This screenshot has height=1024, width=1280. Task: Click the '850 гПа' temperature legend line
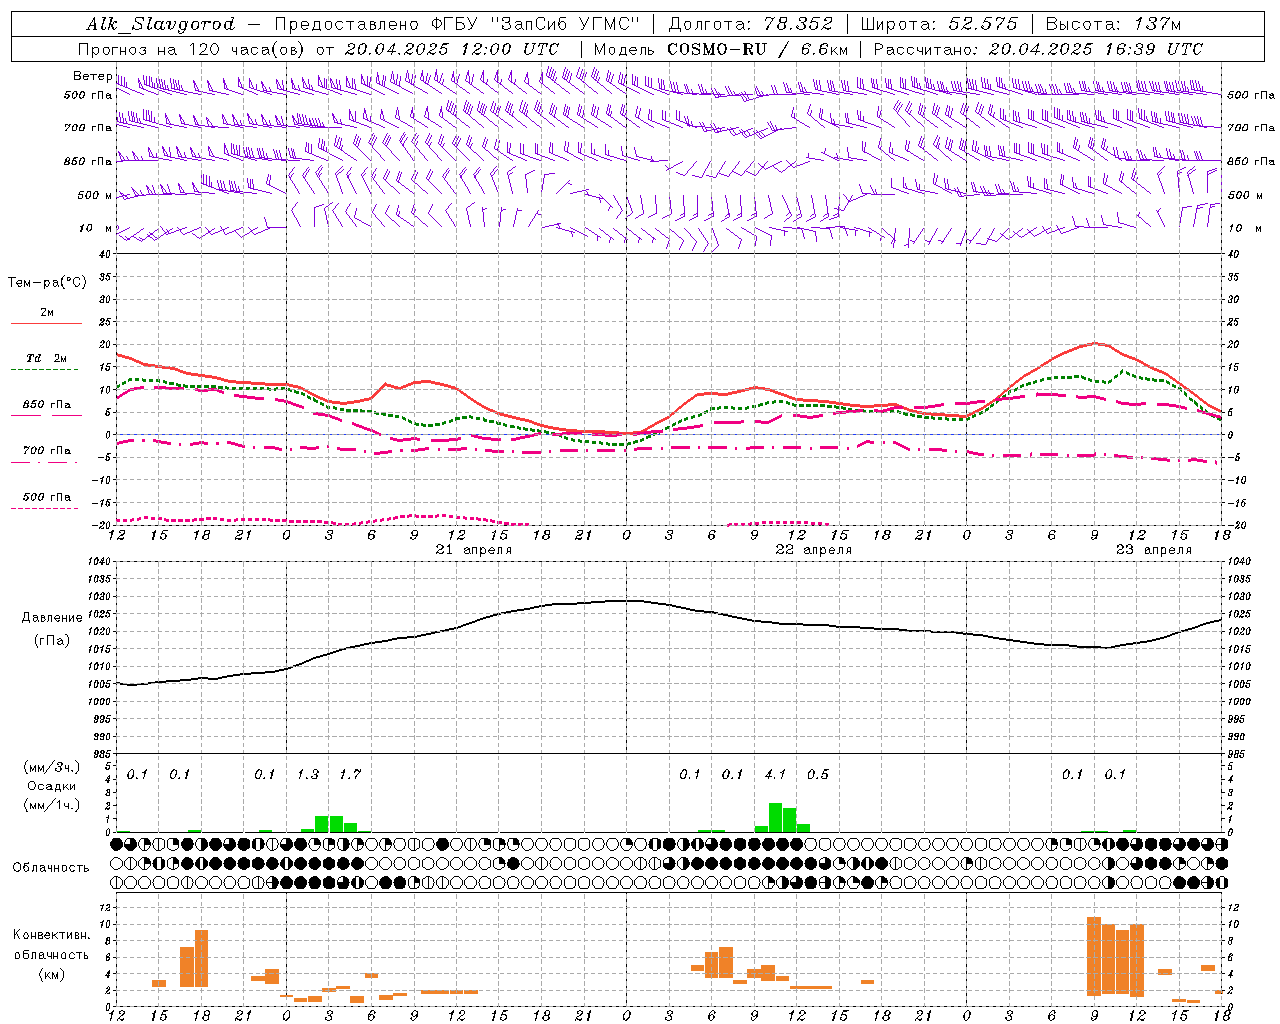click(x=46, y=414)
